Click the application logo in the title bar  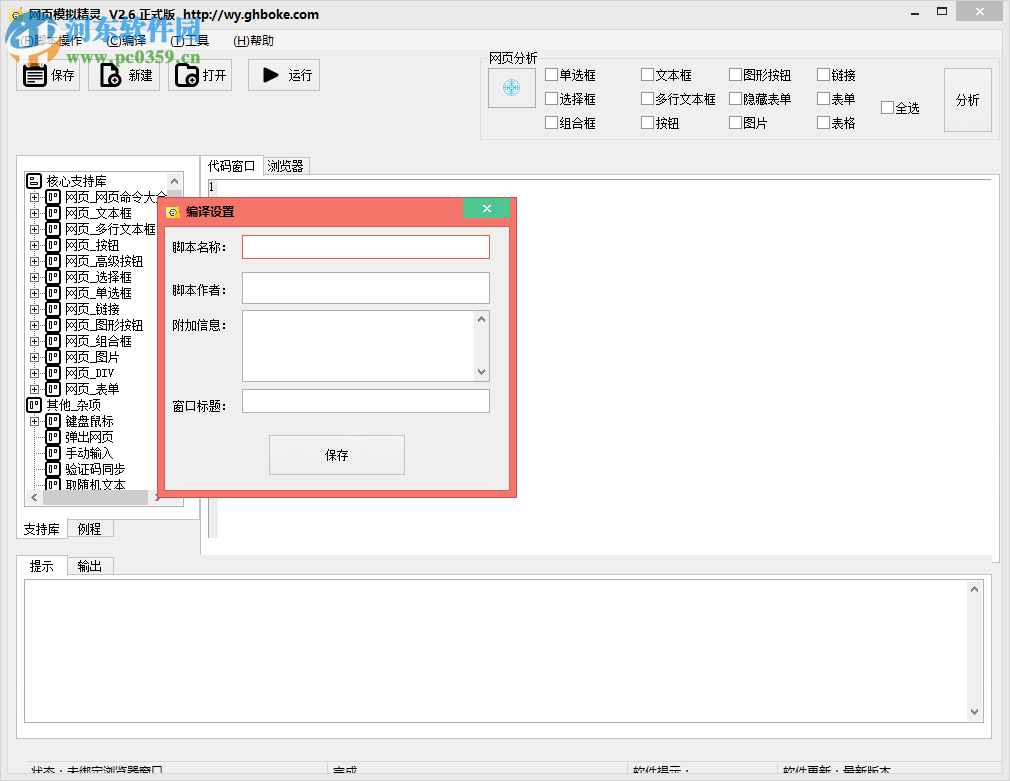(x=13, y=12)
